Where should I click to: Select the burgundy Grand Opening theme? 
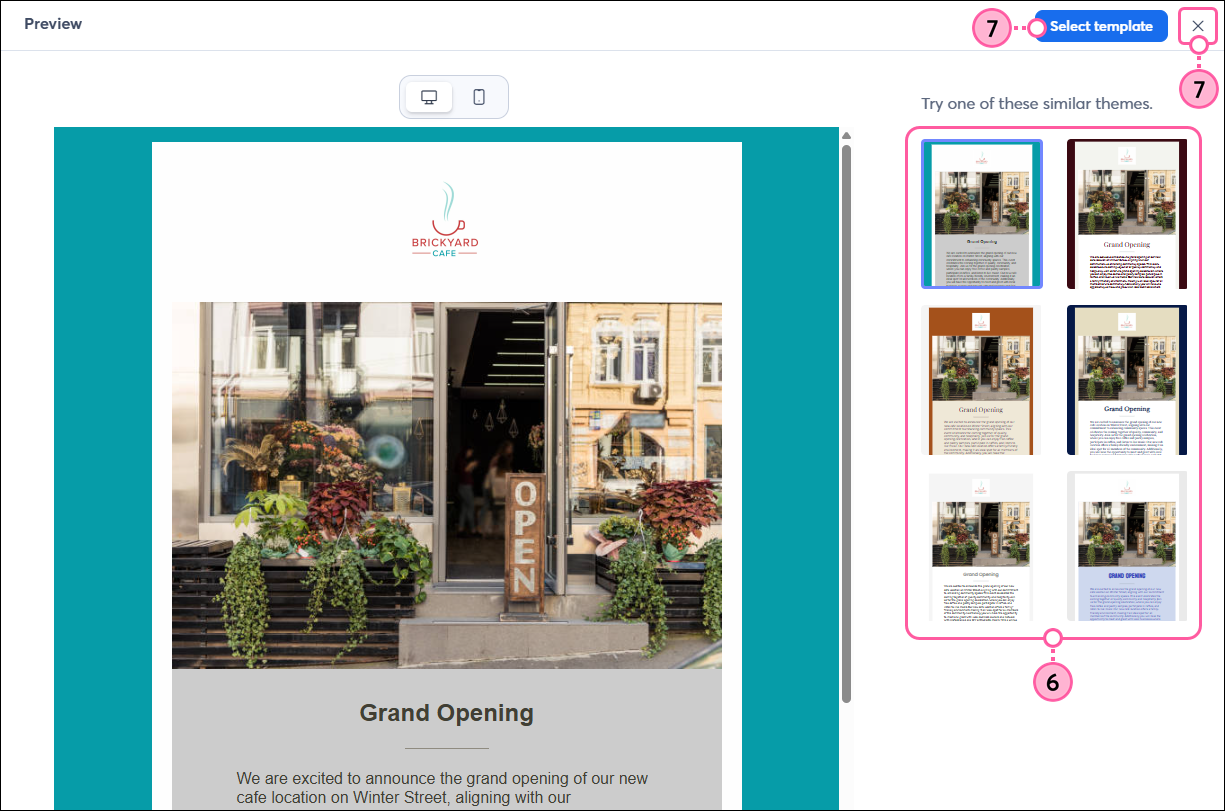coord(1127,214)
